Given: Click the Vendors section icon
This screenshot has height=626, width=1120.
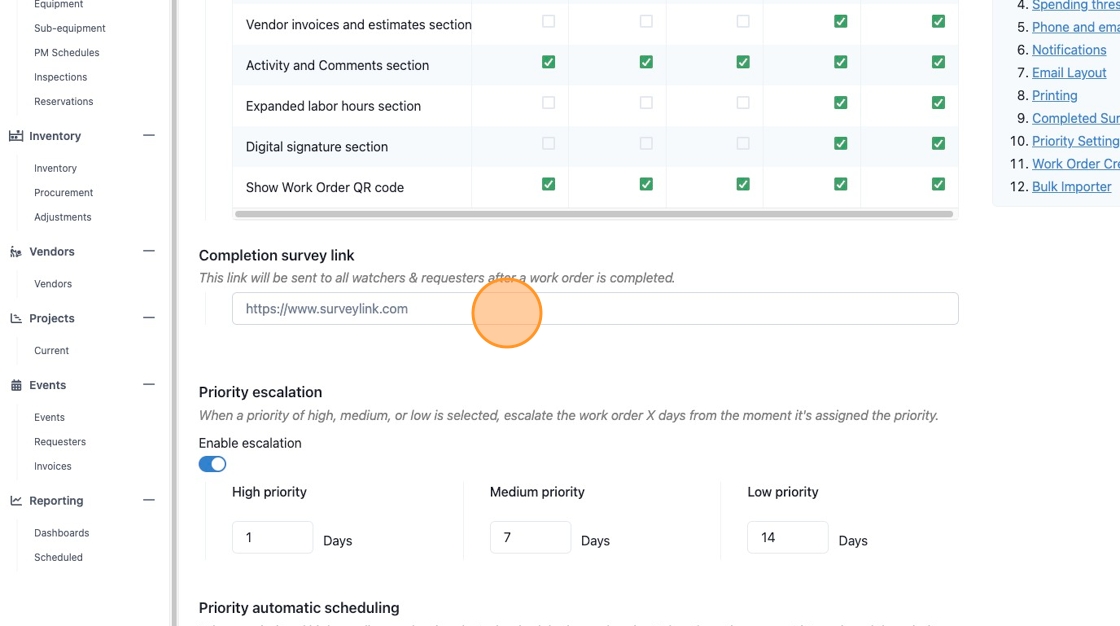Looking at the screenshot, I should tap(16, 252).
